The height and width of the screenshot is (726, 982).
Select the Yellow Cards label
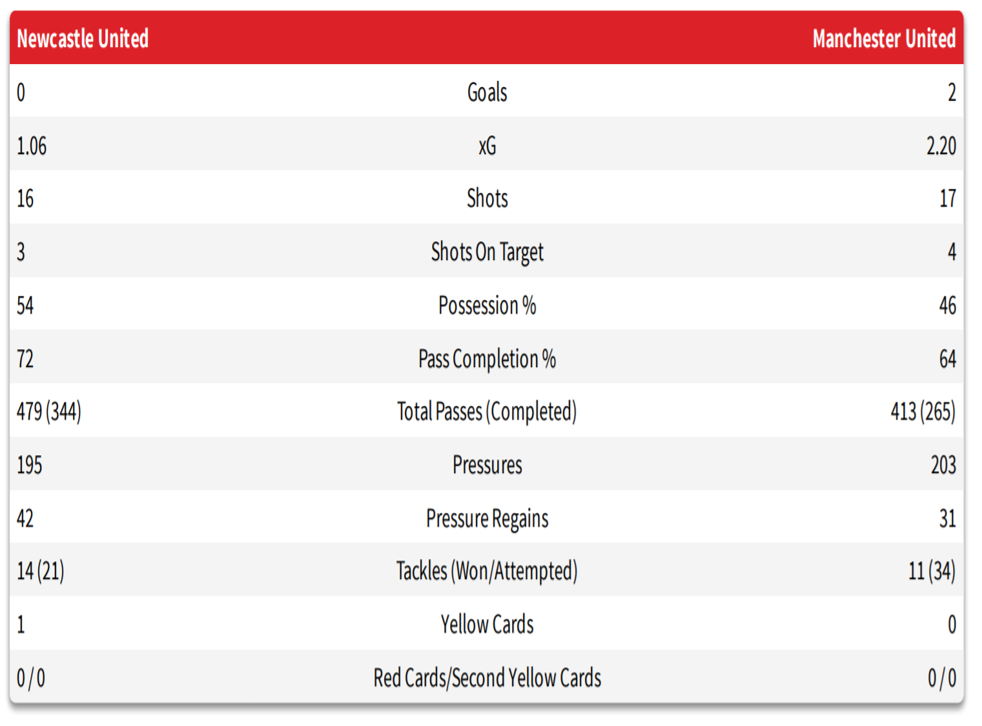(x=487, y=625)
